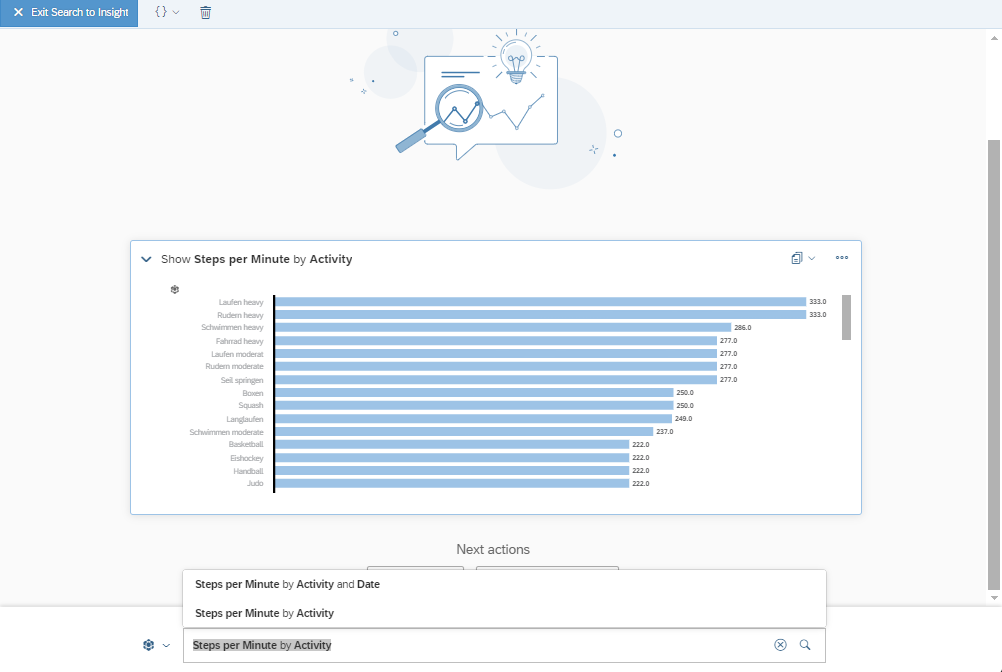1002x672 pixels.
Task: Clear the search query with X icon
Action: (780, 645)
